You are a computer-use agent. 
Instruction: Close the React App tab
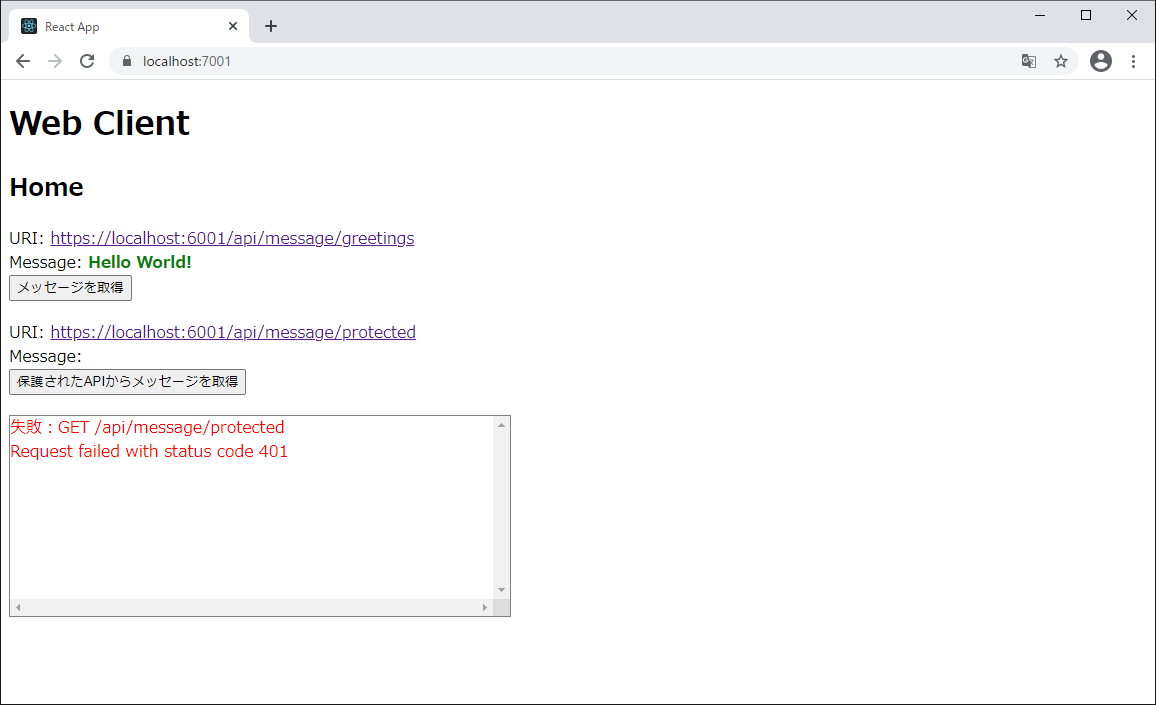[x=233, y=26]
